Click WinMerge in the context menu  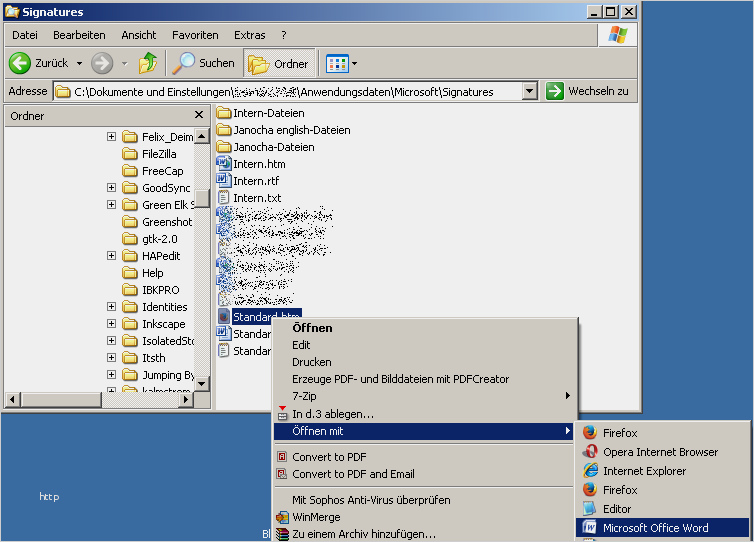coord(316,517)
